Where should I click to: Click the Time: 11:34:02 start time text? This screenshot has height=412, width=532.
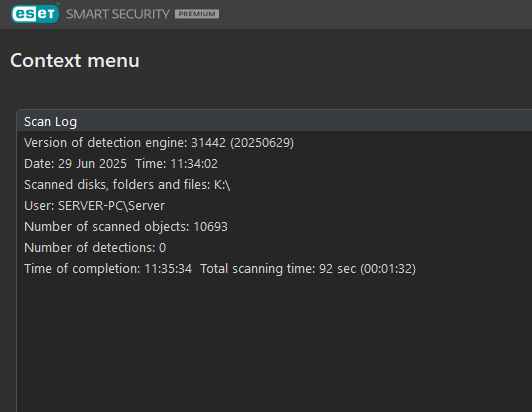tap(176, 164)
